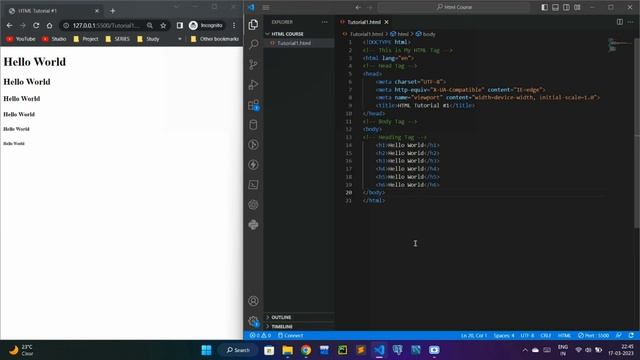The width and height of the screenshot is (640, 360).
Task: Change encoding via UTF-8 status item
Action: [x=527, y=336]
